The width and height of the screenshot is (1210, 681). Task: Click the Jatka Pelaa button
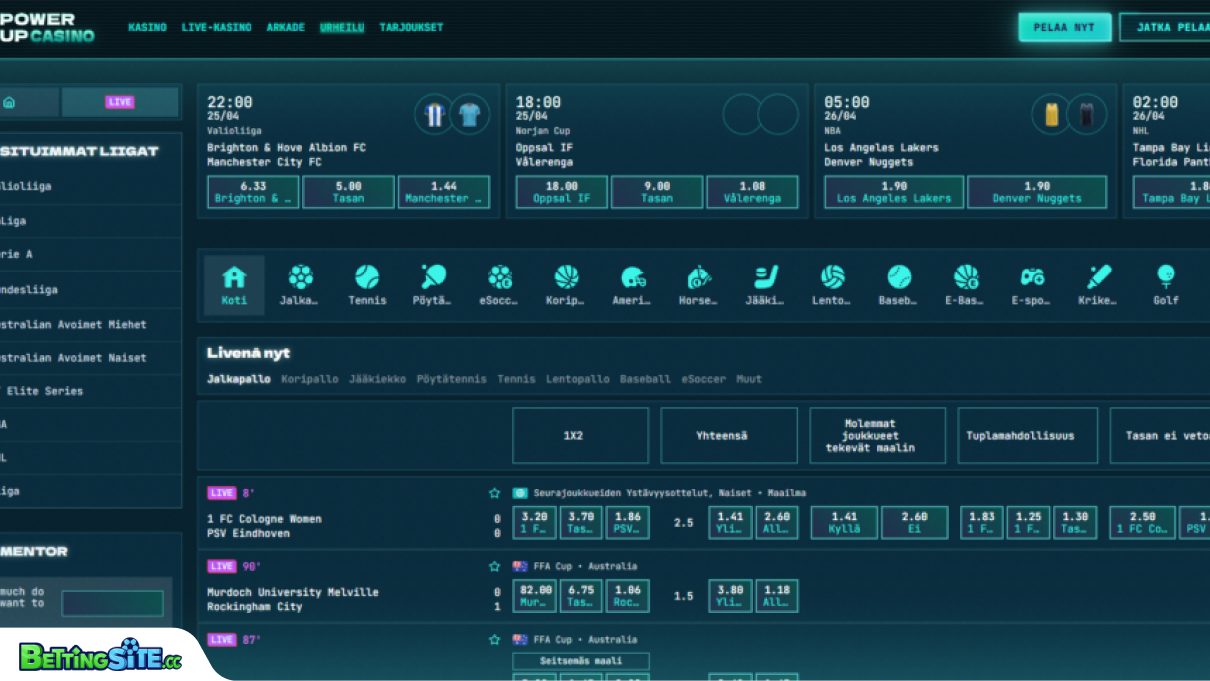(1166, 27)
